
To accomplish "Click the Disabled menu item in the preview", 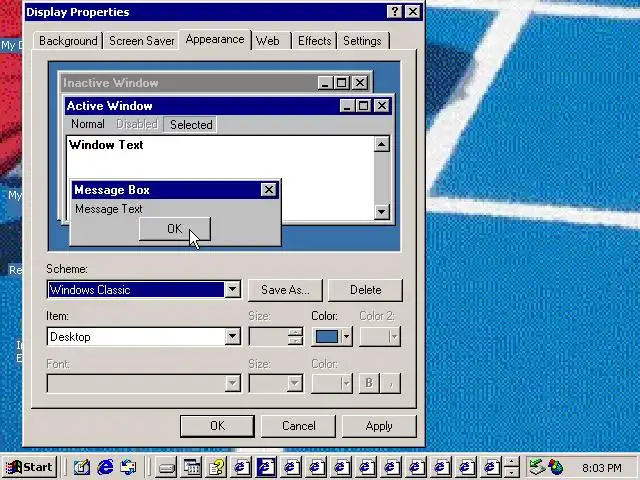I will 137,124.
